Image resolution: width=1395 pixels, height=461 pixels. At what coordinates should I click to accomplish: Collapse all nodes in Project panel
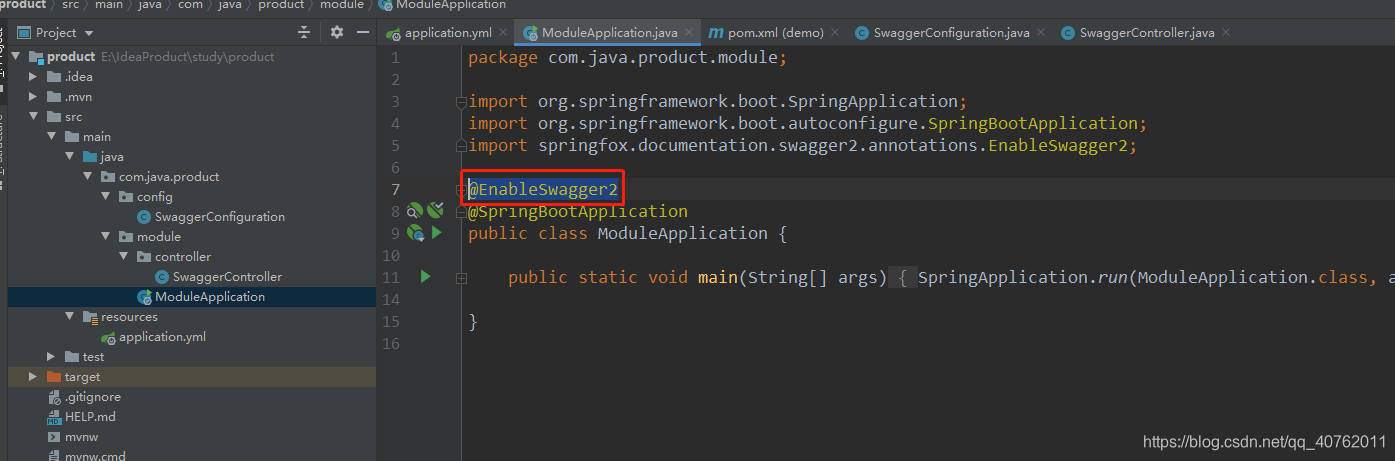pyautogui.click(x=304, y=33)
